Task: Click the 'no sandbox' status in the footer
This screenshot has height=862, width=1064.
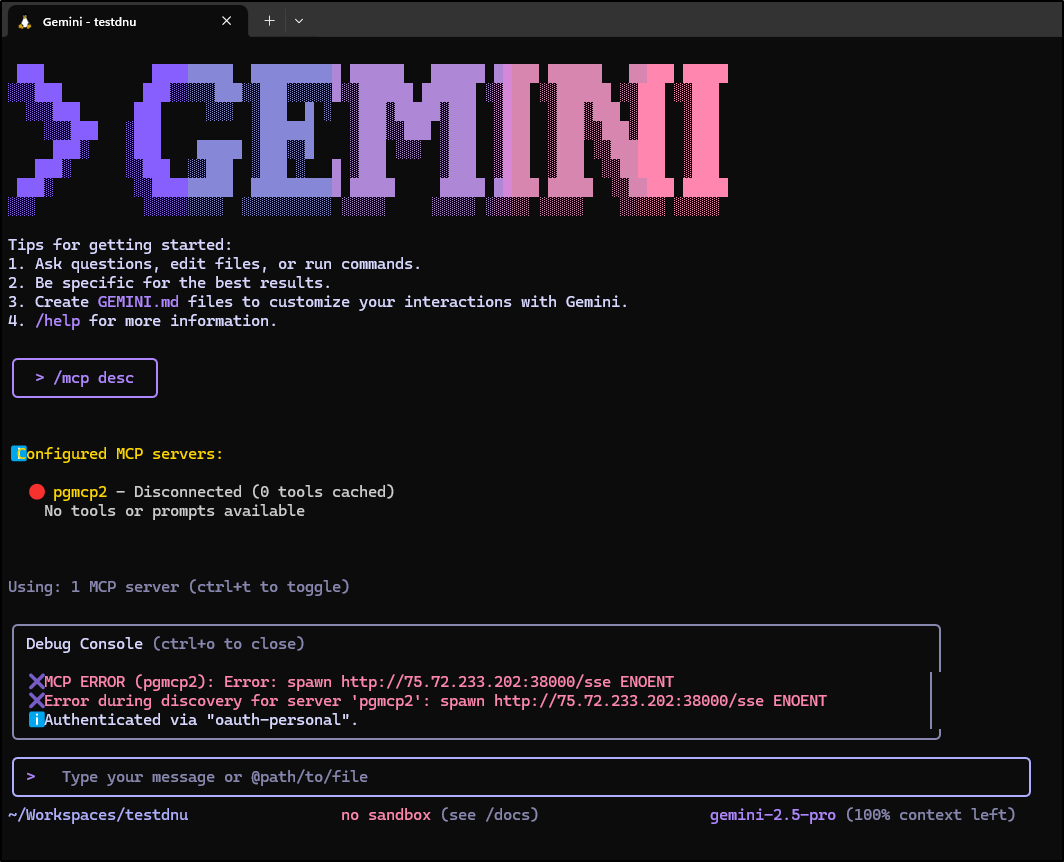Action: [385, 815]
